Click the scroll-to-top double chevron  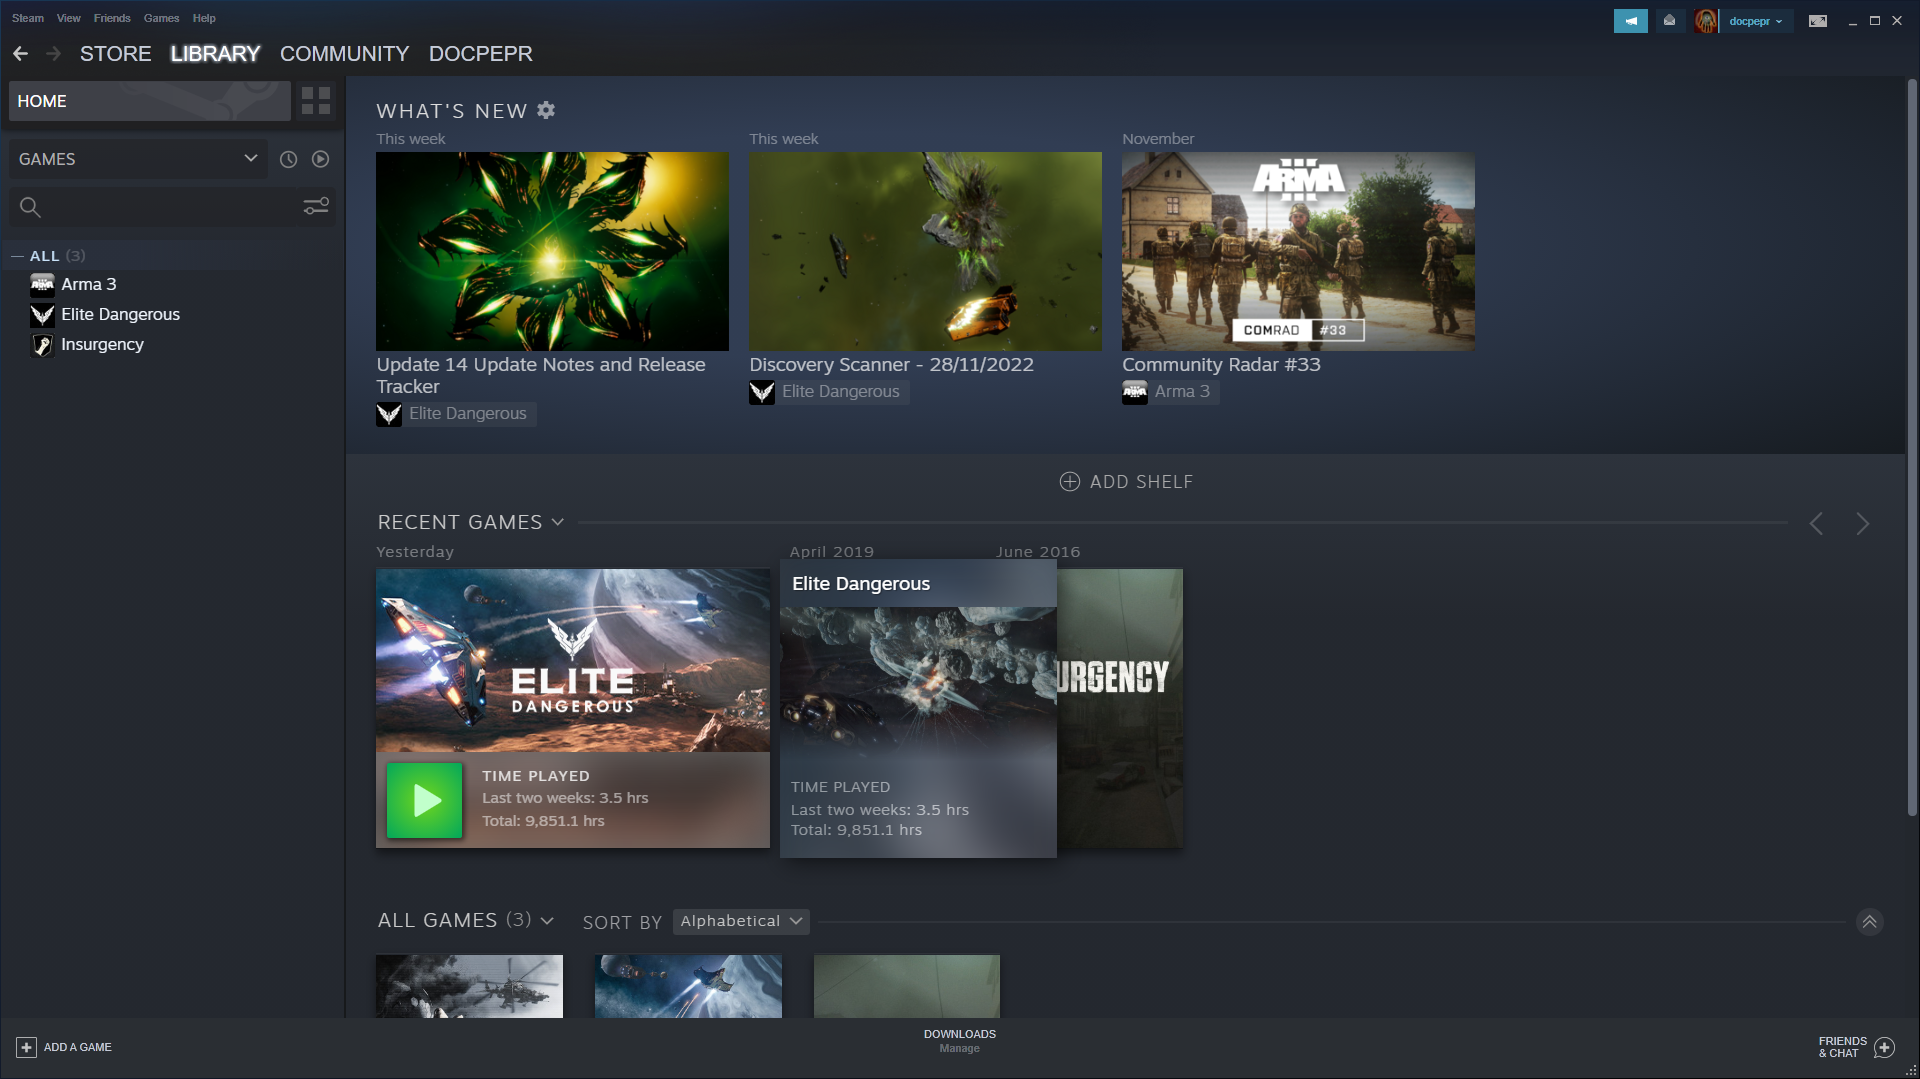(1869, 922)
